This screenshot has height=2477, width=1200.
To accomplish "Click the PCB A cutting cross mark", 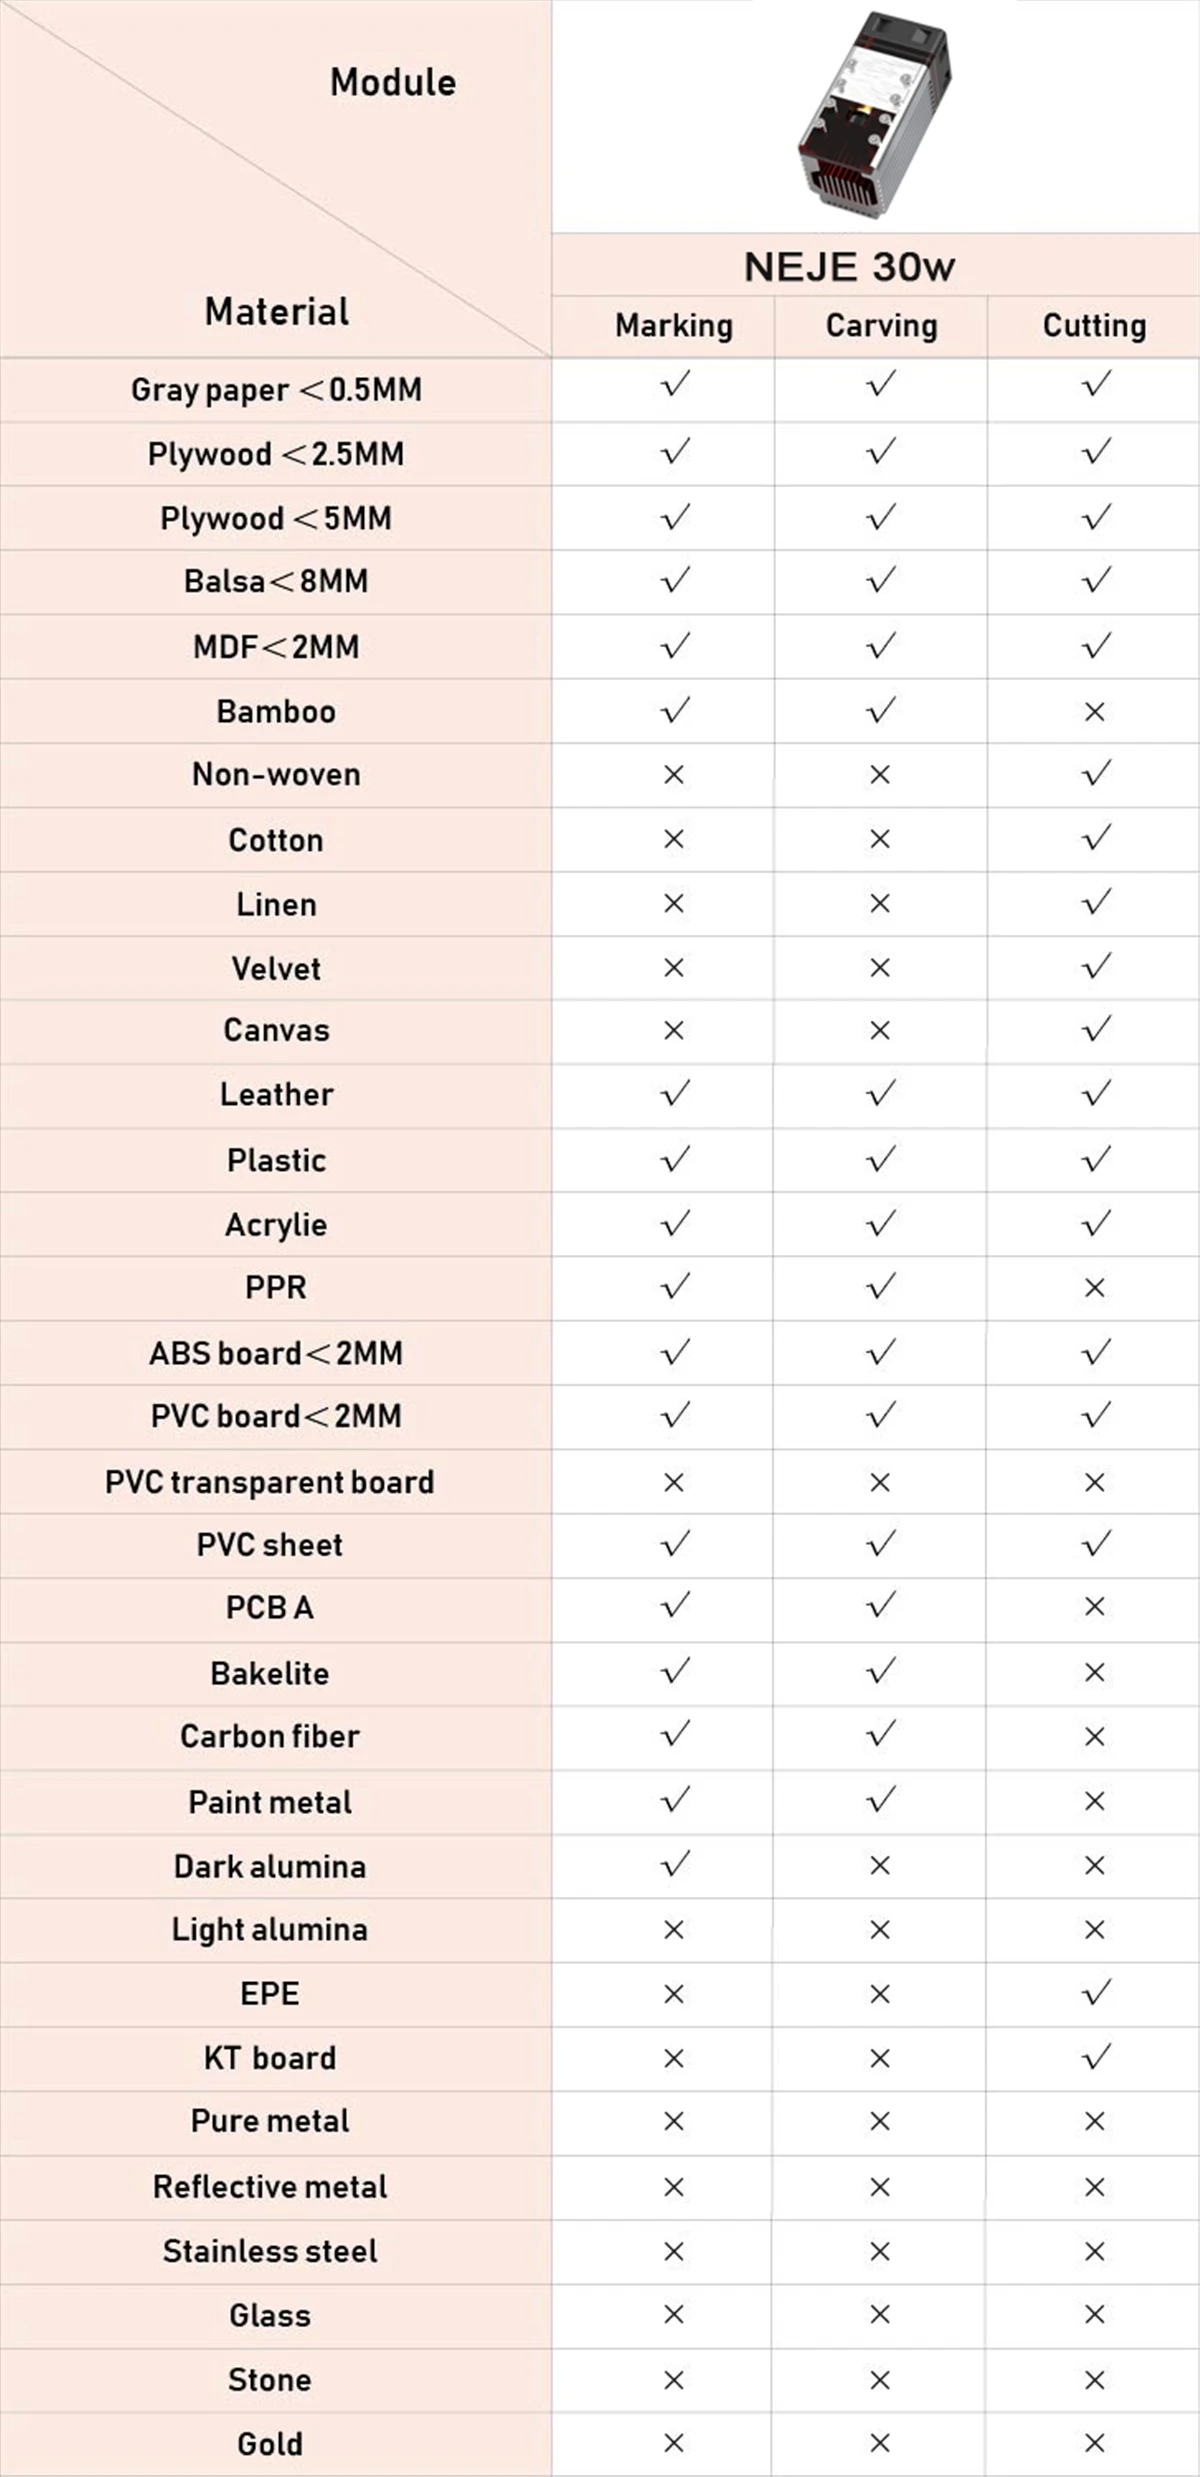I will pos(1095,1606).
